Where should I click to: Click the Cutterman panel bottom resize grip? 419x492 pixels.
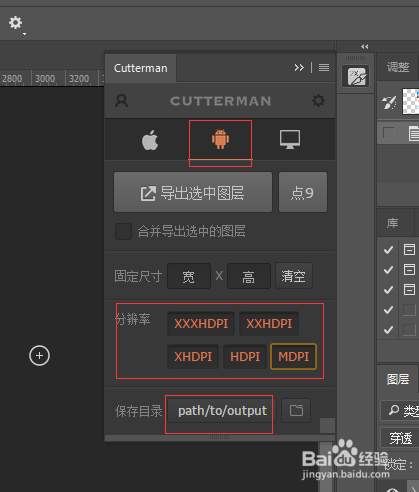220,437
